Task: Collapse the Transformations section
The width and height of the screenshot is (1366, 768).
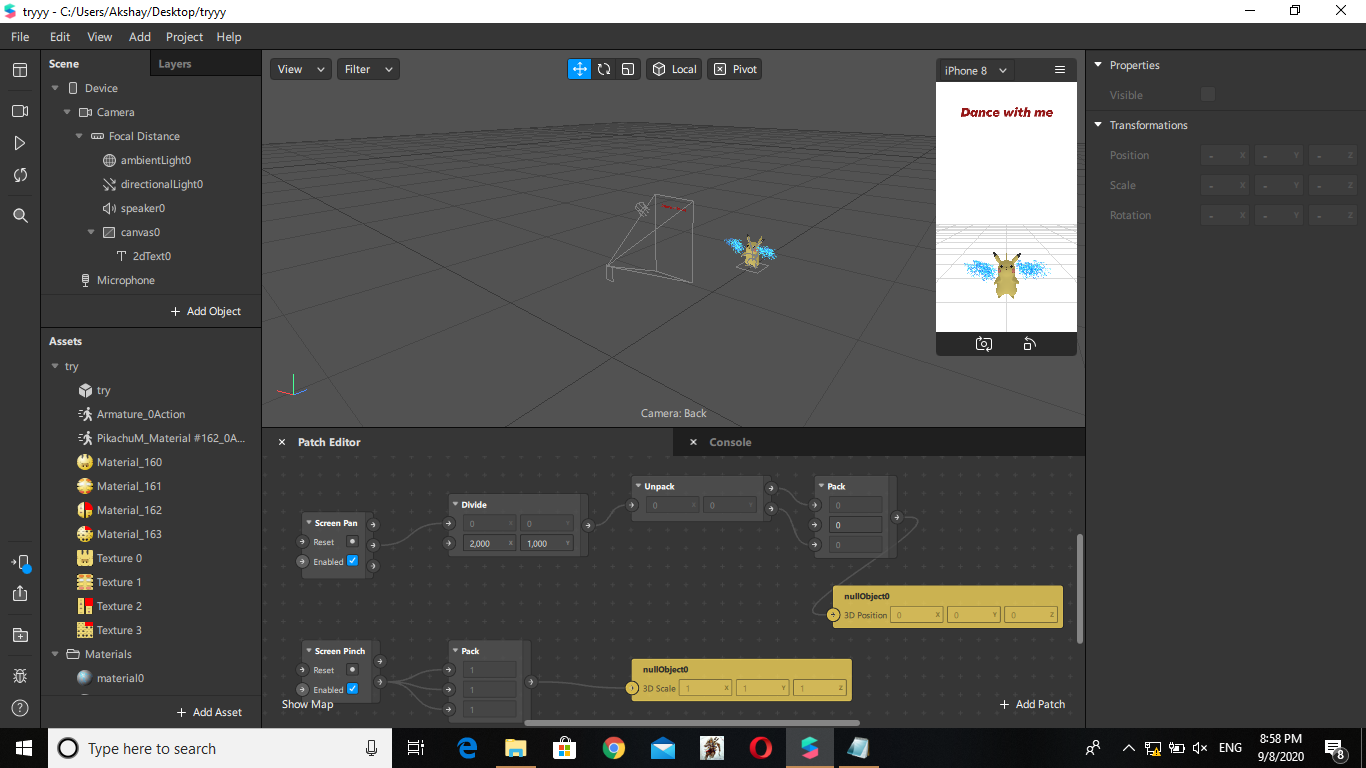Action: pos(1097,125)
